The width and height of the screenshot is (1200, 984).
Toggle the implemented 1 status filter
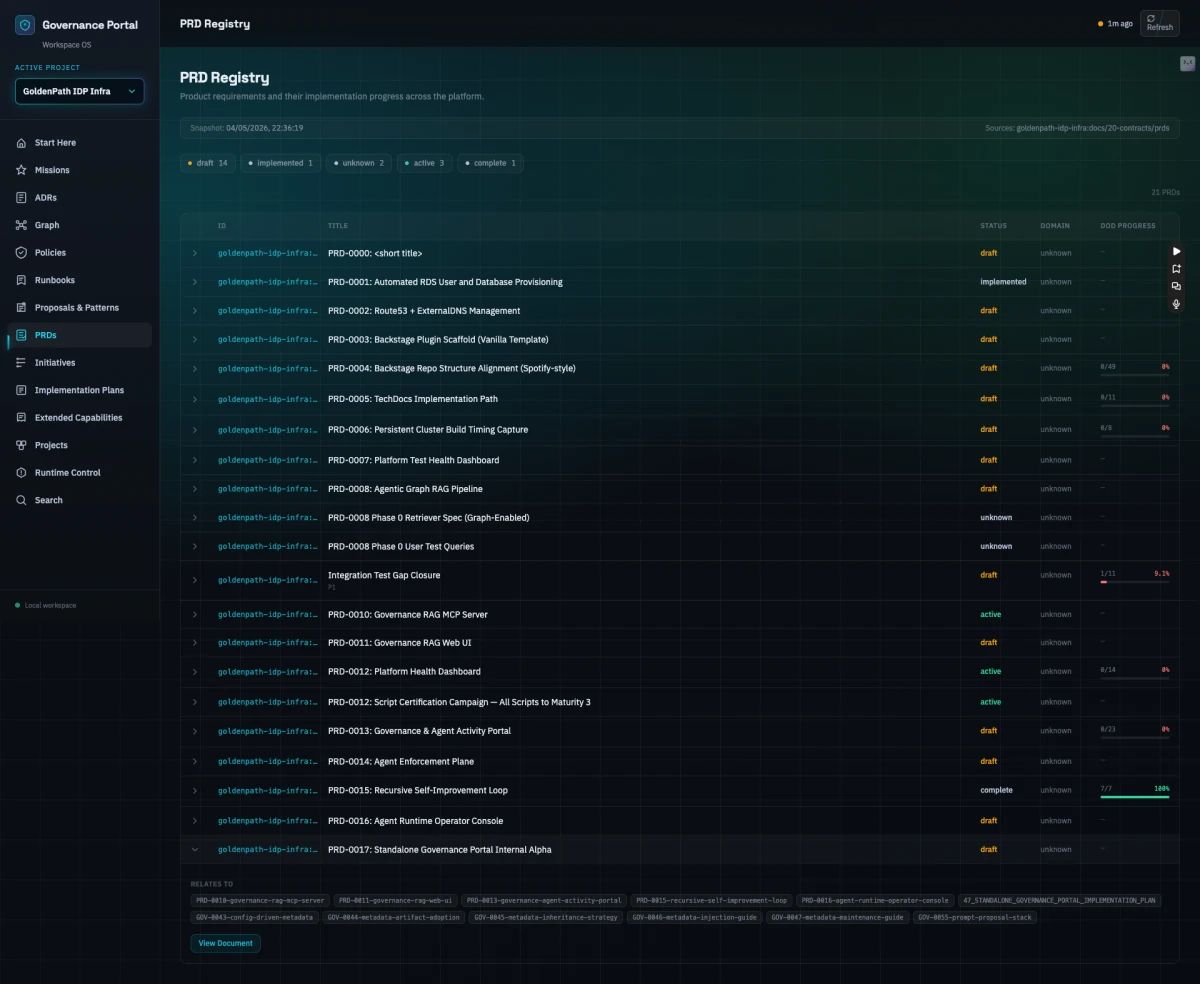(x=281, y=163)
